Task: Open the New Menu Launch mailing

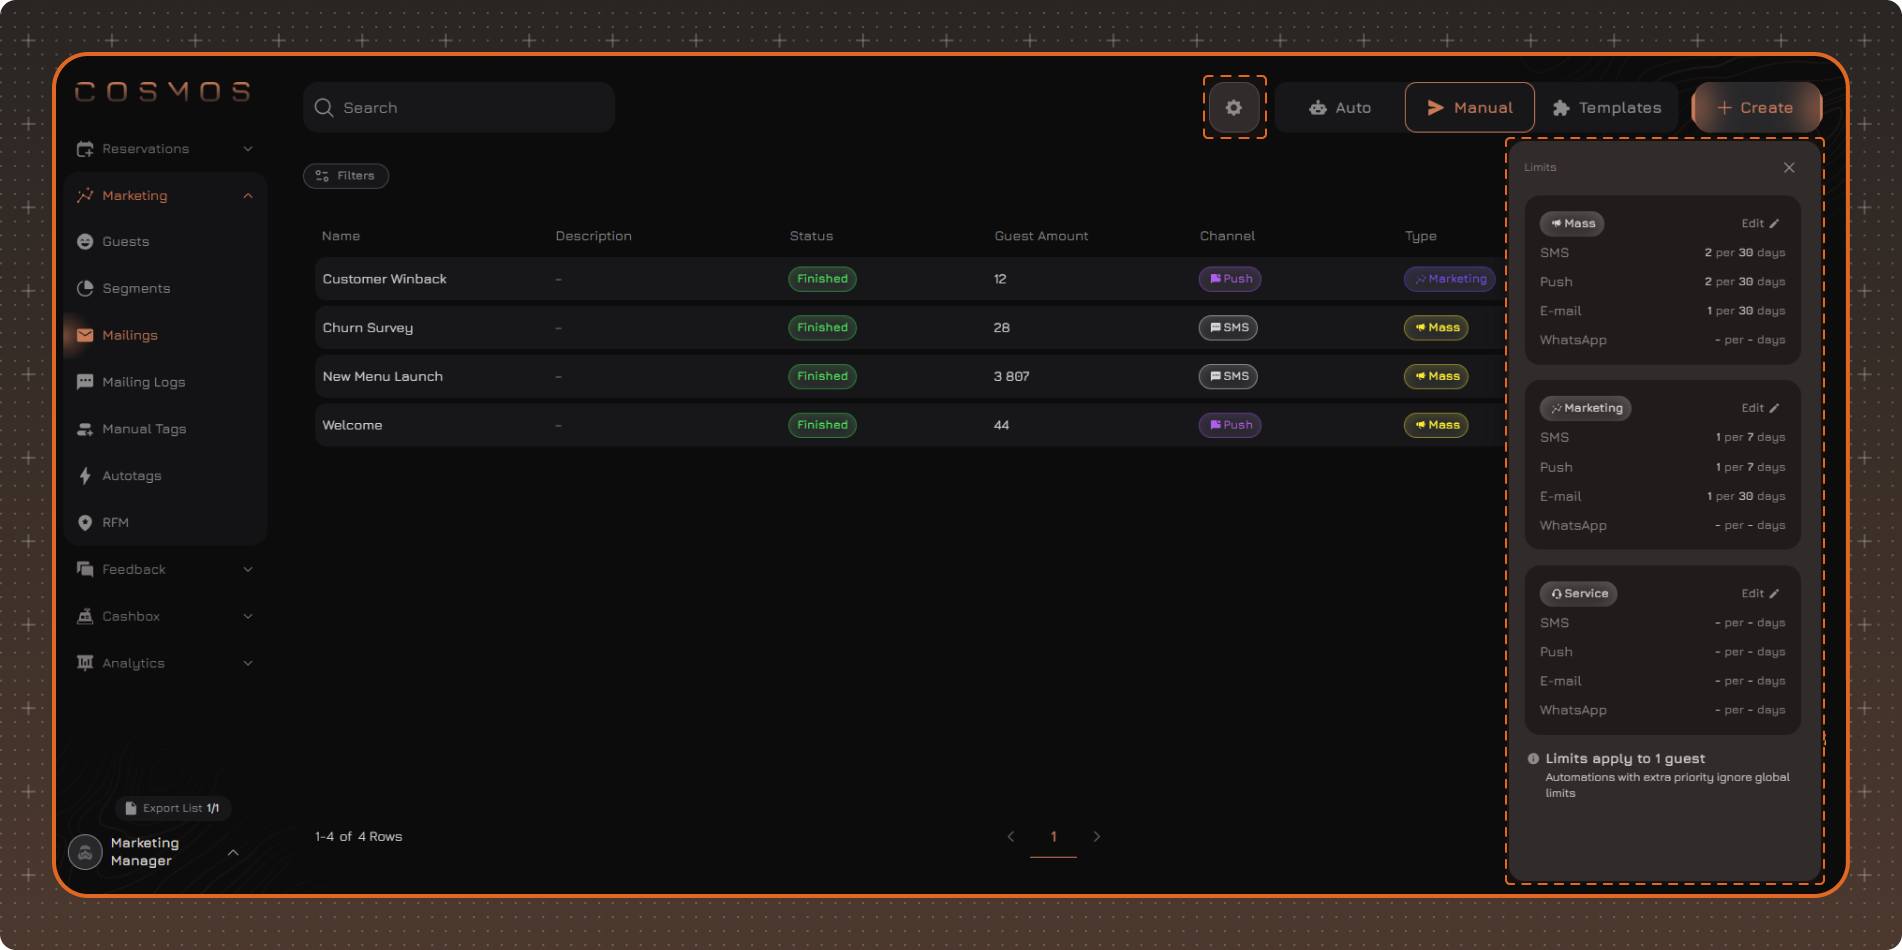Action: tap(910, 376)
